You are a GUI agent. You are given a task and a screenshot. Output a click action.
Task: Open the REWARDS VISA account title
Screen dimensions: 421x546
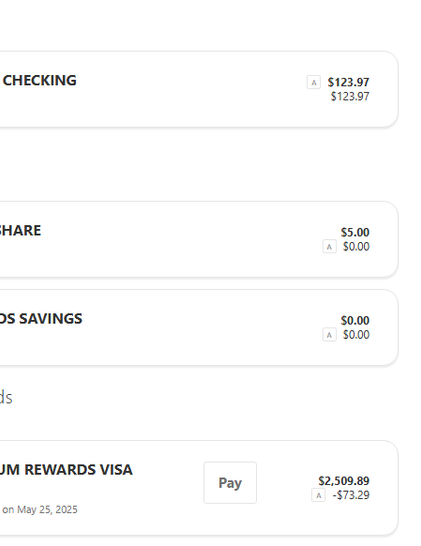(66, 470)
